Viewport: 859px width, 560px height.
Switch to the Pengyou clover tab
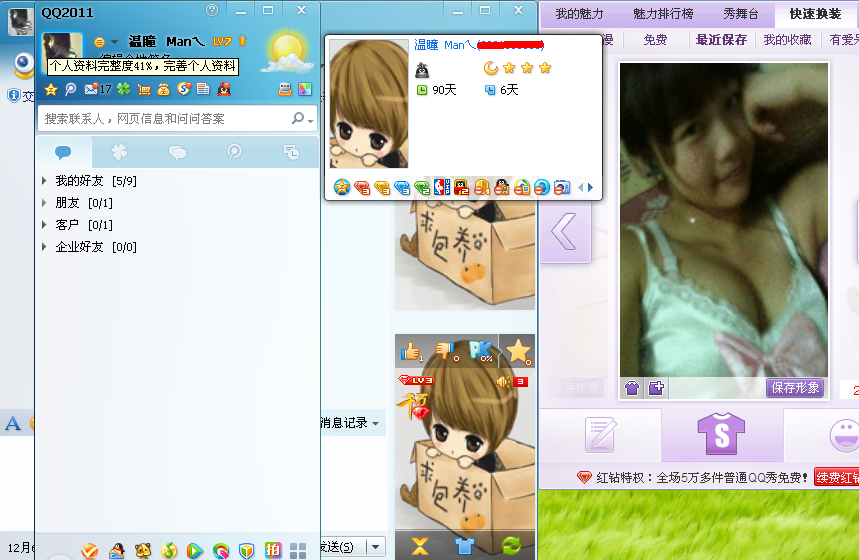(x=119, y=152)
